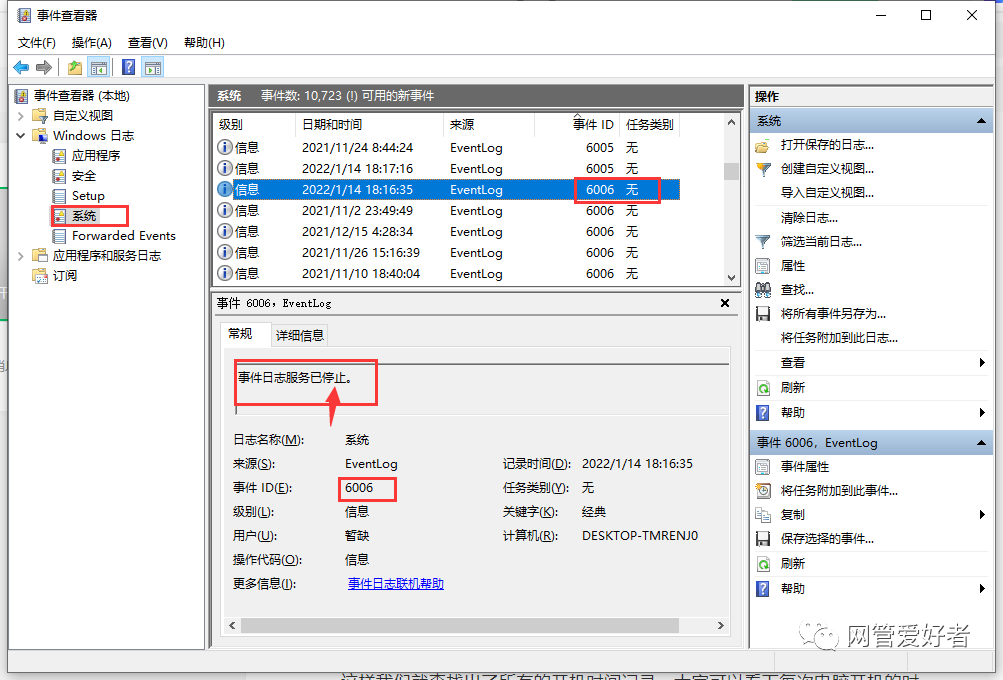Screen dimensions: 1003x680
Task: Navigate back using the blue arrow
Action: 20,66
